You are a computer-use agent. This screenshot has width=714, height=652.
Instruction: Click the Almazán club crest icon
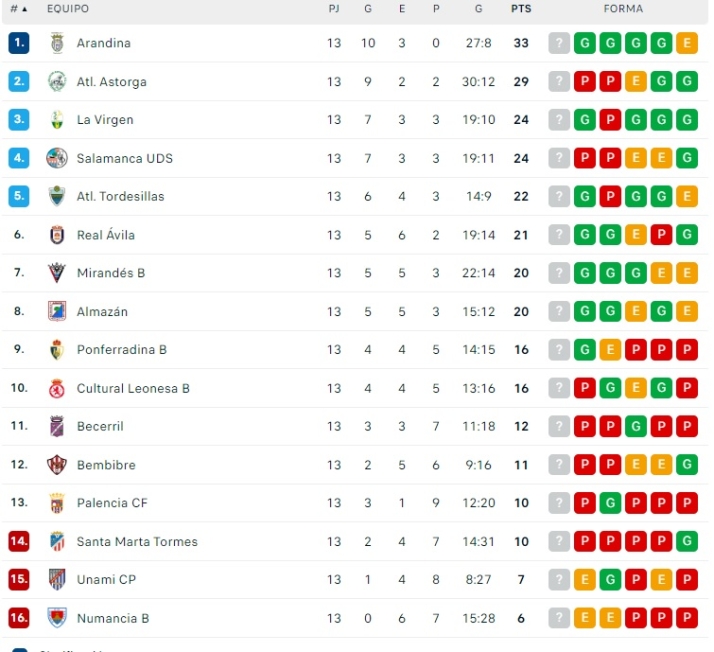tap(57, 311)
